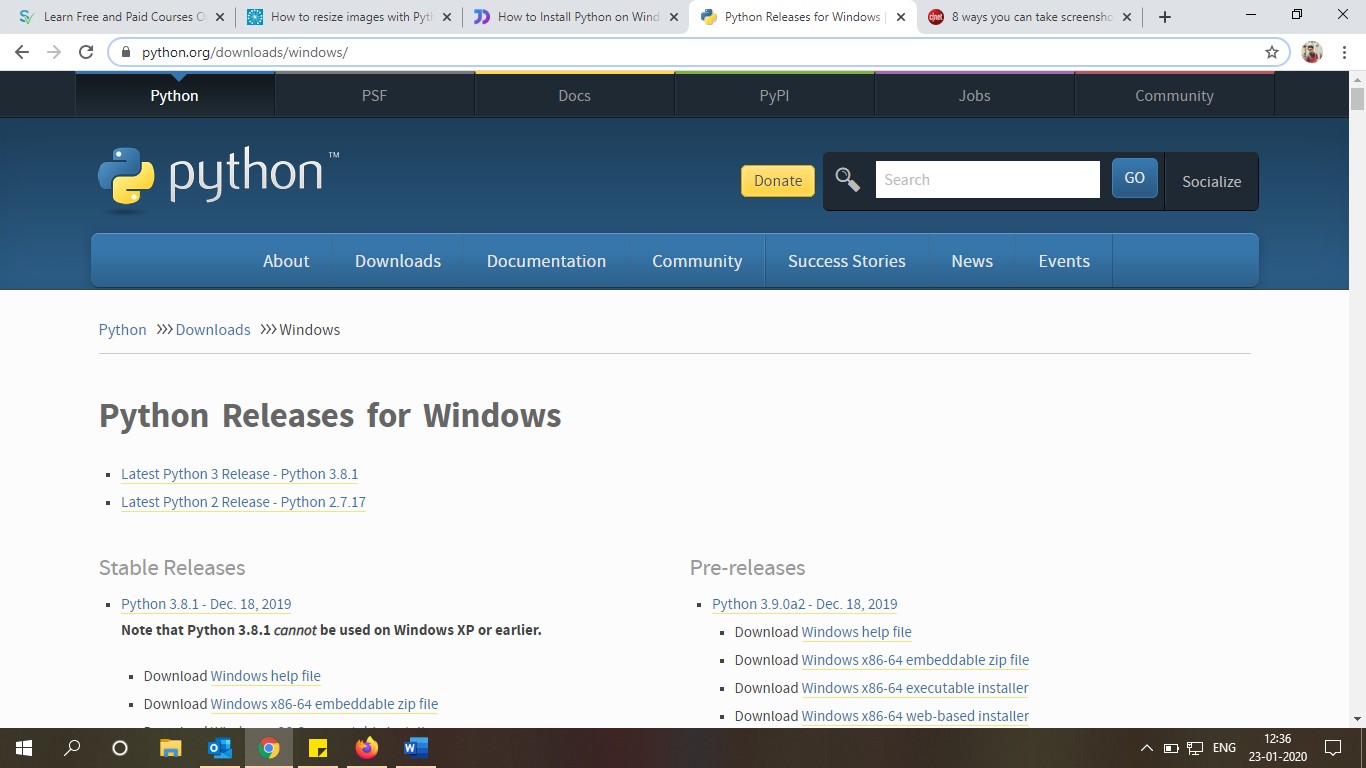Open the Chrome profile avatar
Image resolution: width=1366 pixels, height=768 pixels.
[x=1312, y=52]
